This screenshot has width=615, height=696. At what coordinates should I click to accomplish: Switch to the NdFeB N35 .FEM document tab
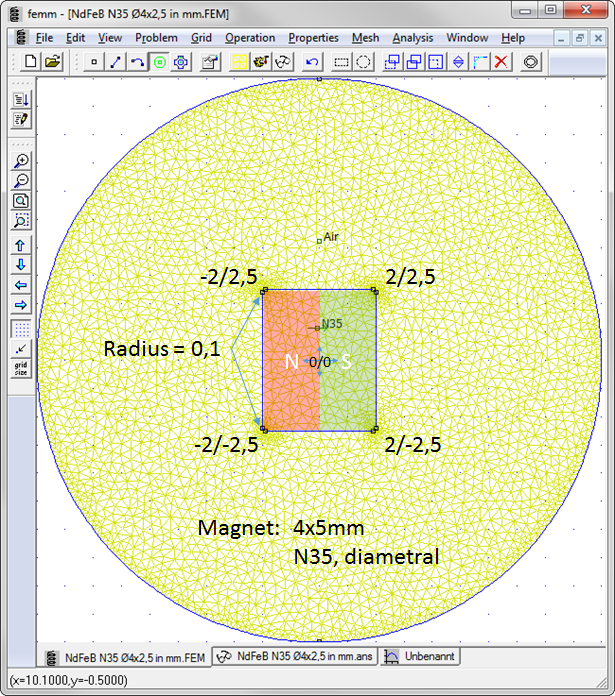pyautogui.click(x=126, y=657)
